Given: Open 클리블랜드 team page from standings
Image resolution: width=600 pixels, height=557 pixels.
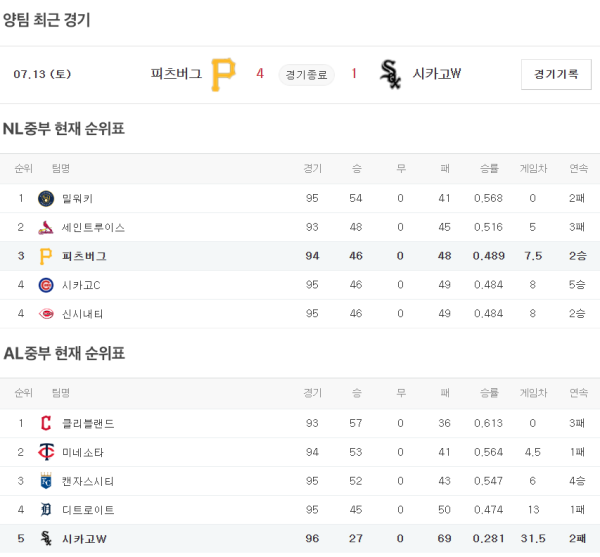Looking at the screenshot, I should tap(88, 423).
